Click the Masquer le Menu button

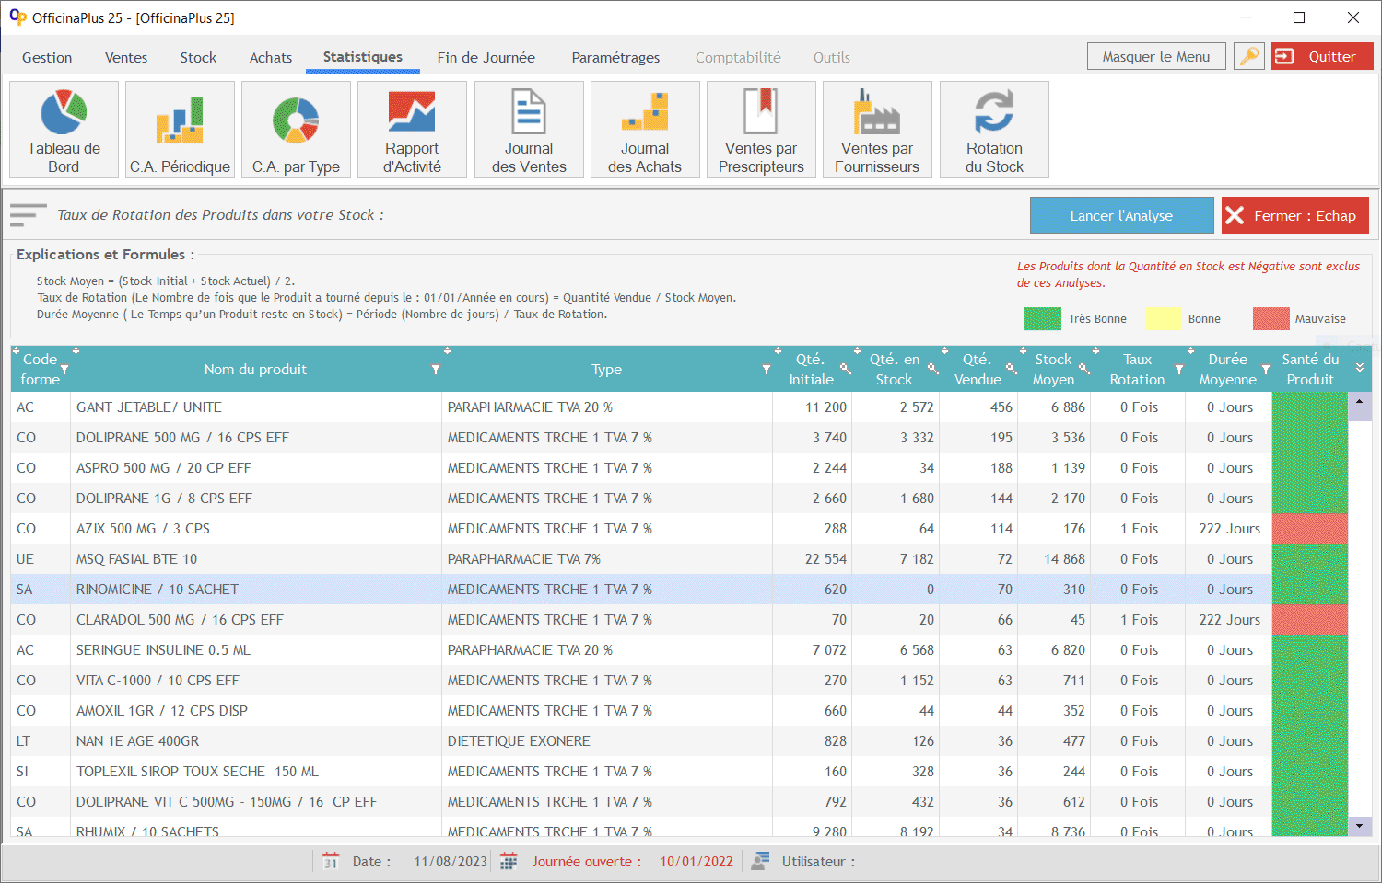(x=1156, y=57)
